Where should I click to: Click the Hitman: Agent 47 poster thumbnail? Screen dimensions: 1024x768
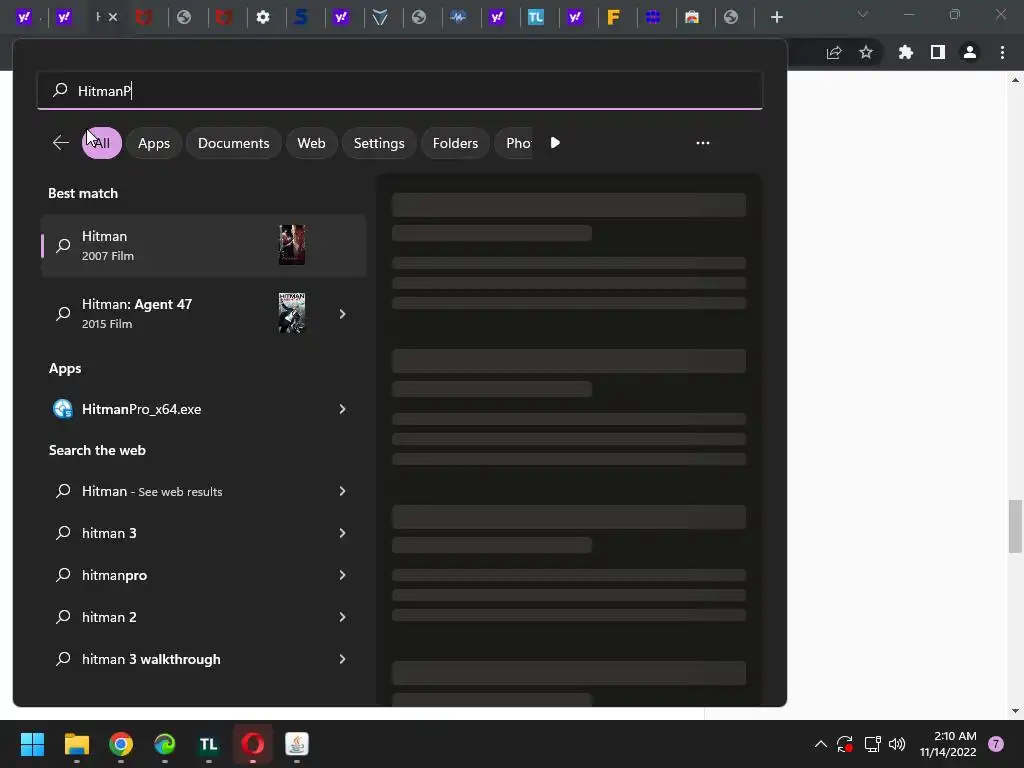click(x=292, y=313)
